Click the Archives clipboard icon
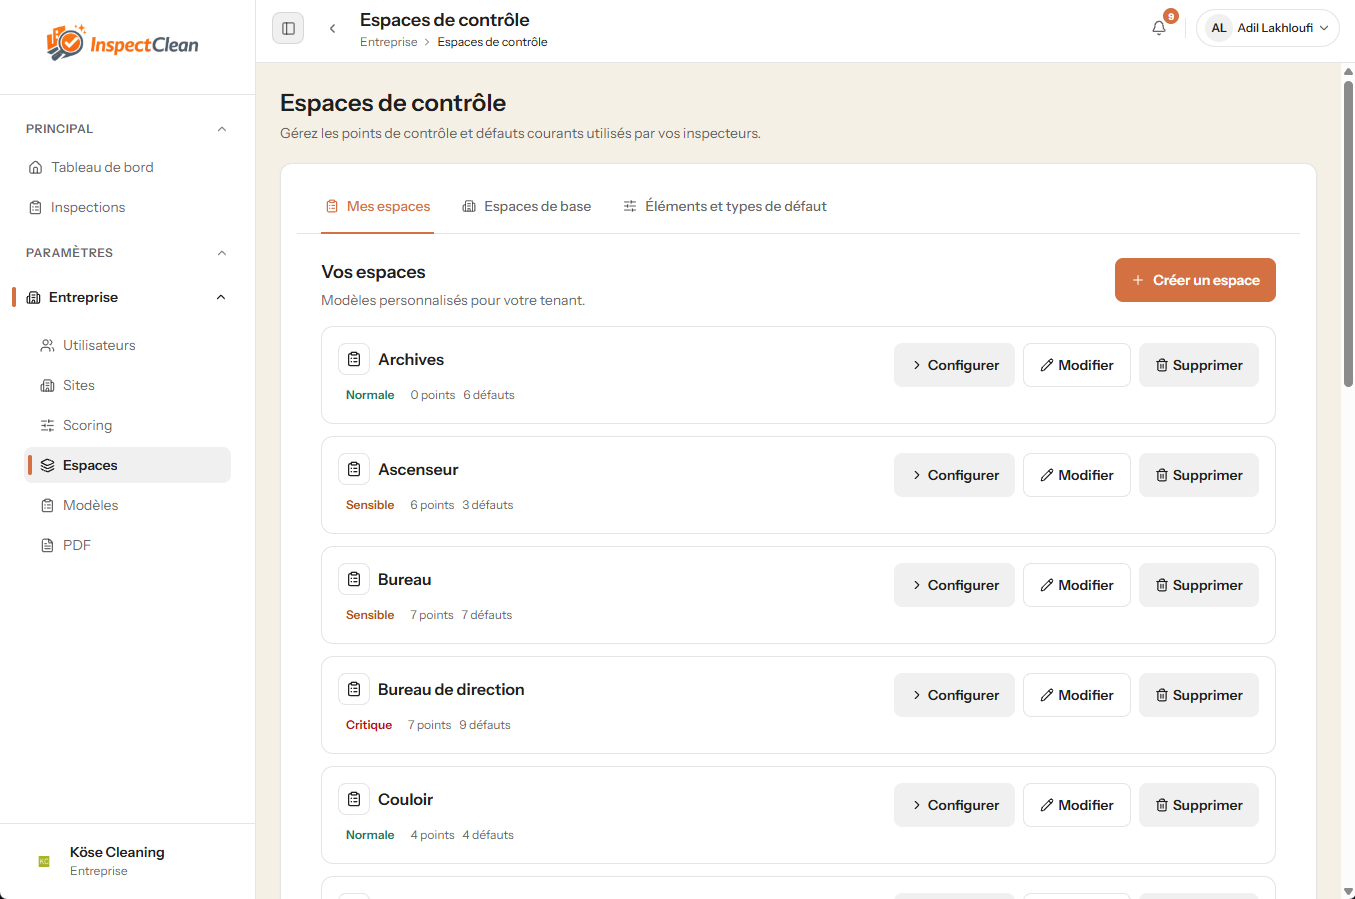The image size is (1355, 899). [x=354, y=359]
